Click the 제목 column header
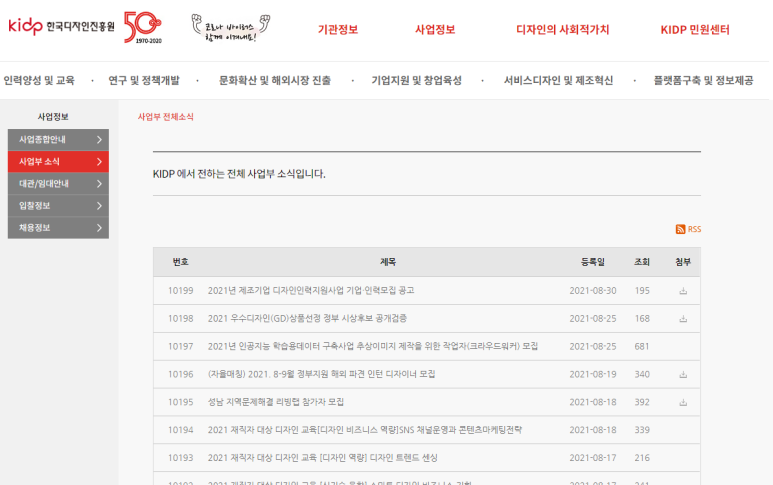Screen dimensions: 773x485 tap(388, 262)
